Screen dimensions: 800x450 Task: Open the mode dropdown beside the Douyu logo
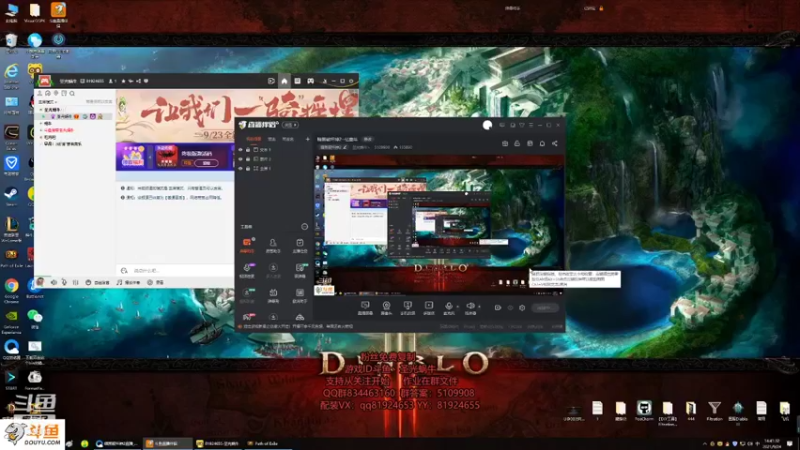291,125
